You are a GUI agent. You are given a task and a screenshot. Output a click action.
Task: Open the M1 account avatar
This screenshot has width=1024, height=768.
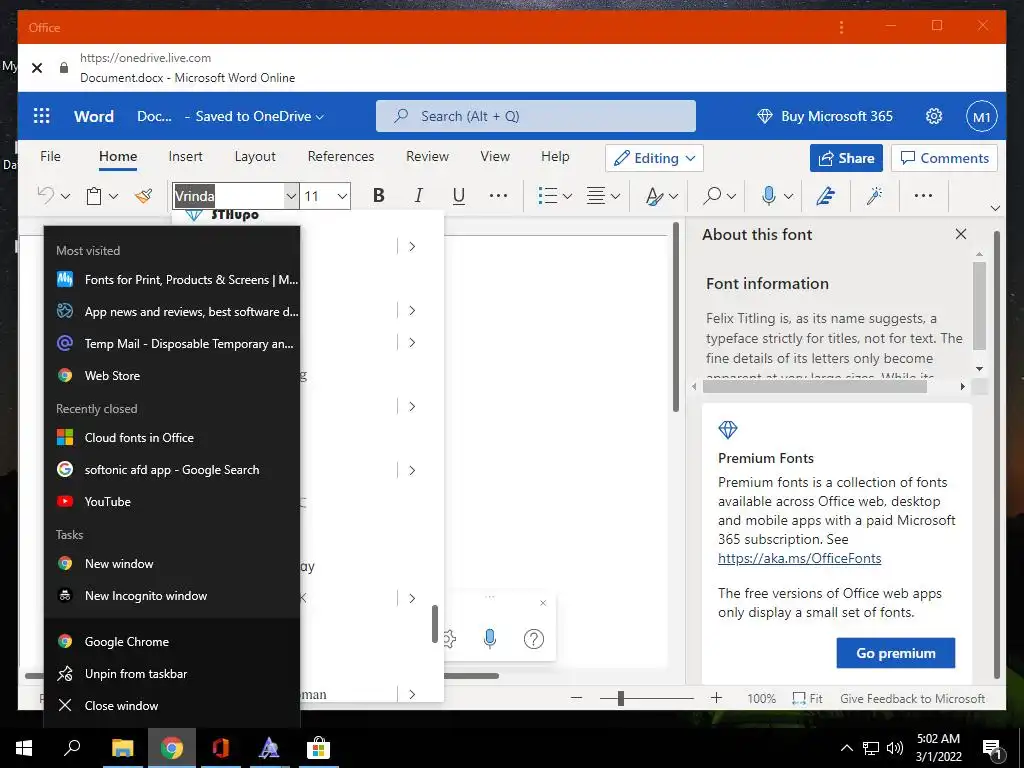[982, 116]
